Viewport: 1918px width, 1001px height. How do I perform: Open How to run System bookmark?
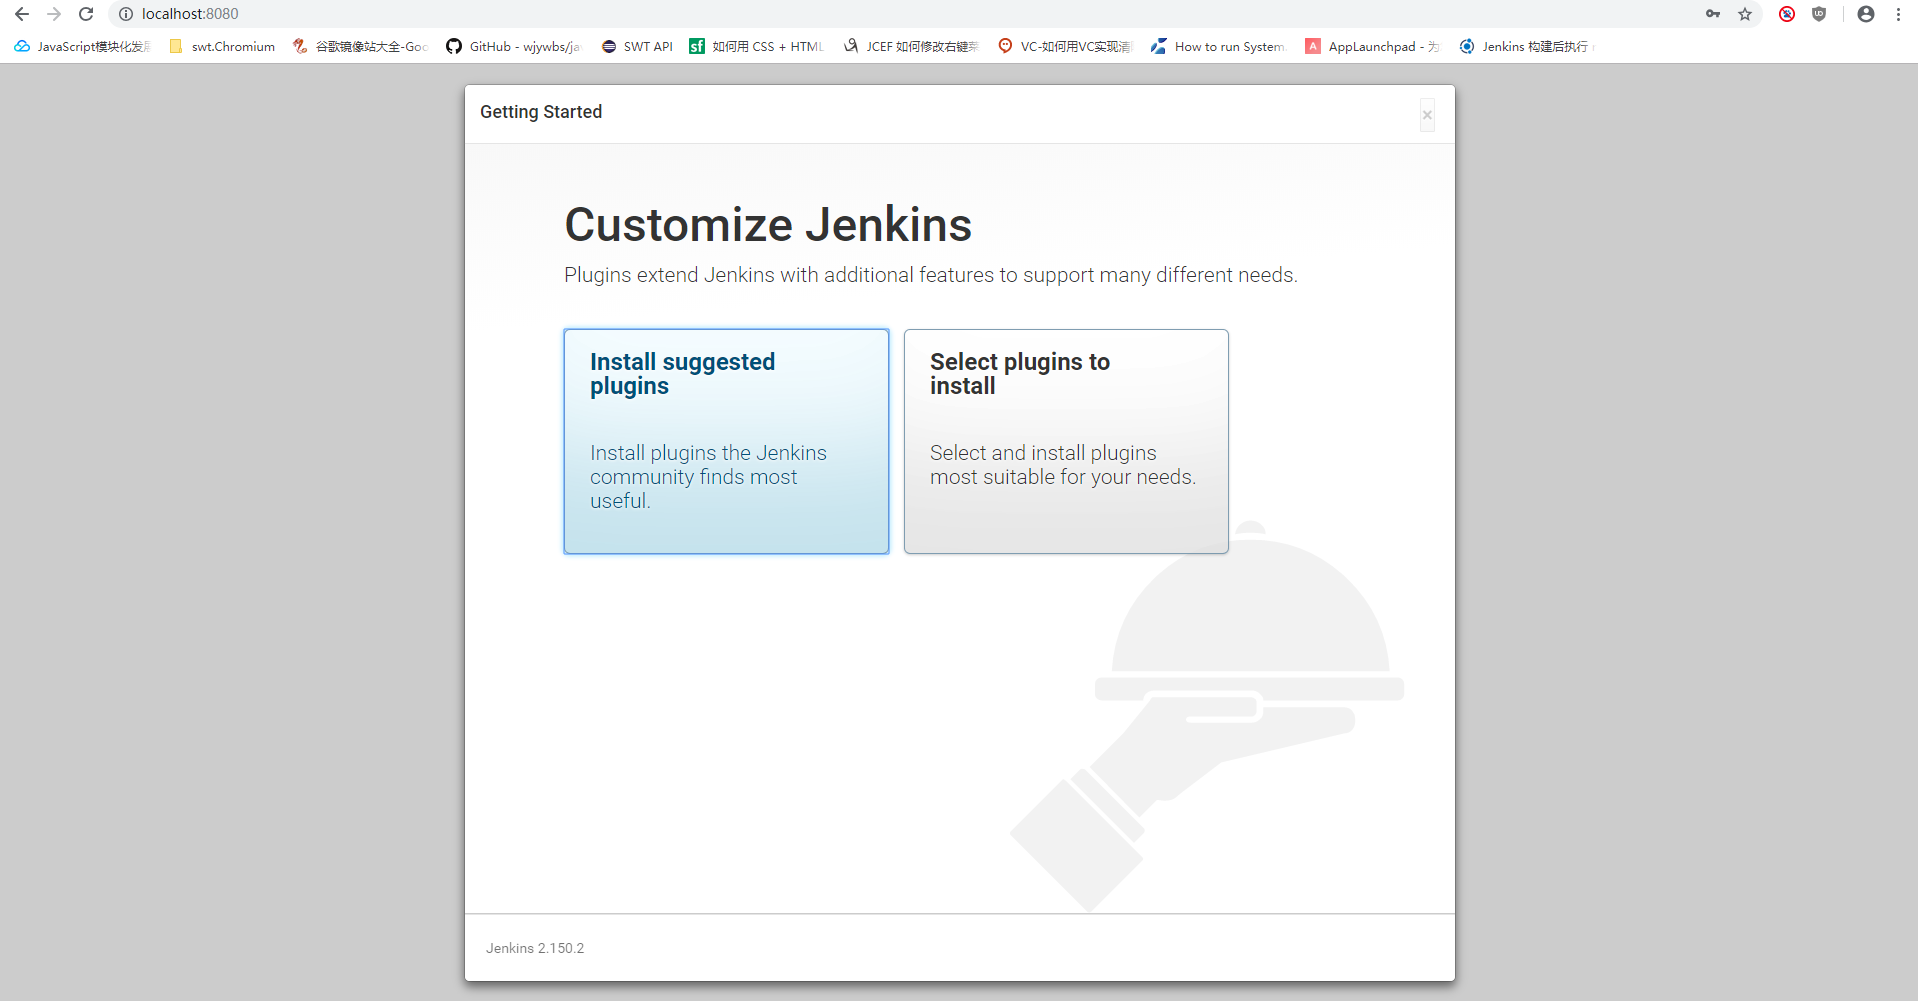point(1218,46)
